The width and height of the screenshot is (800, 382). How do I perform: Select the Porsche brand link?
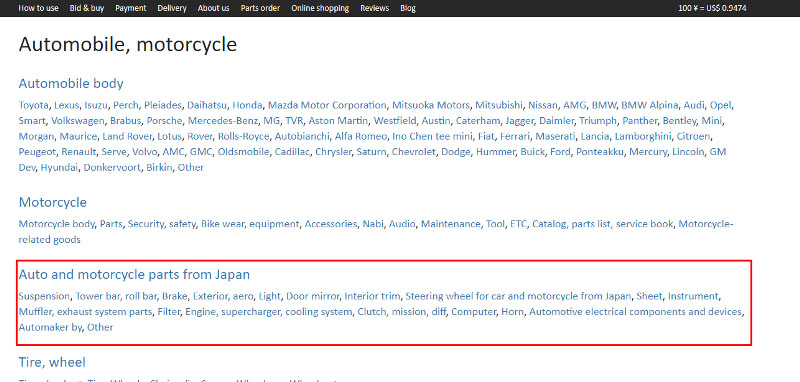pyautogui.click(x=164, y=121)
